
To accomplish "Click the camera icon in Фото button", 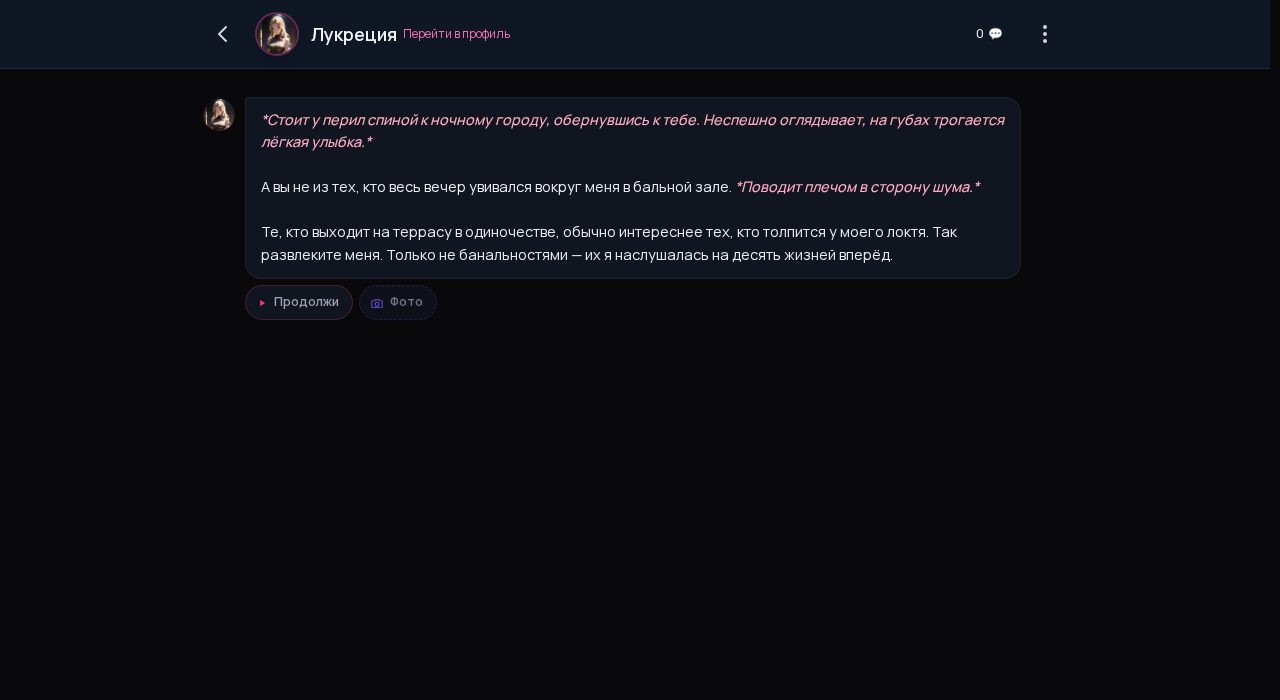I will coord(377,303).
